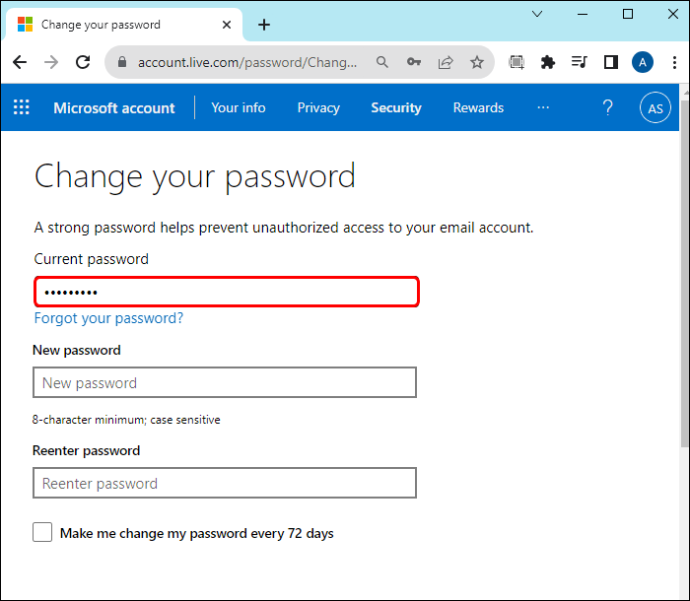Open the Security tab
Viewport: 690px width, 601px height.
click(x=396, y=108)
